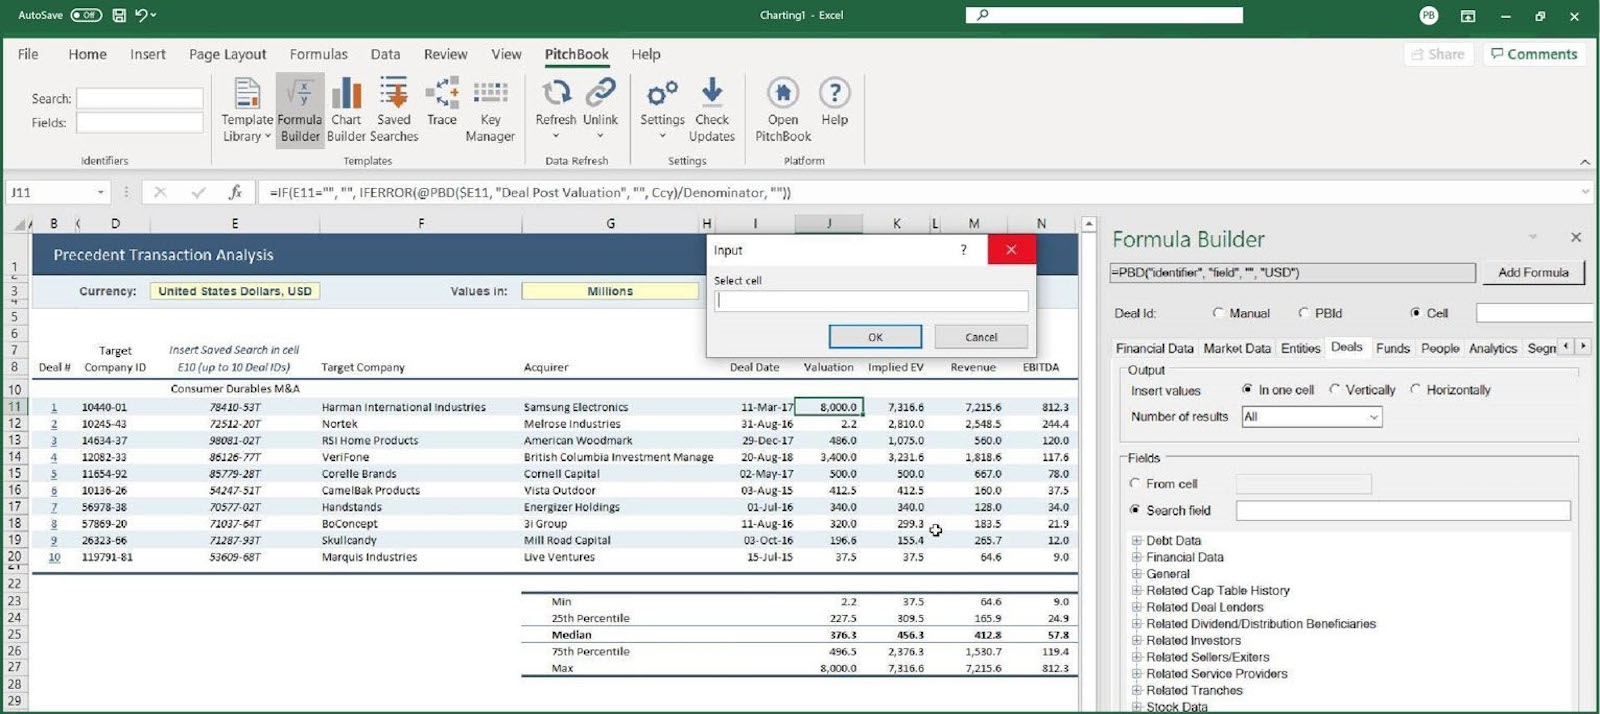Expand the Financial Data tree node
The width and height of the screenshot is (1600, 714).
(x=1136, y=557)
